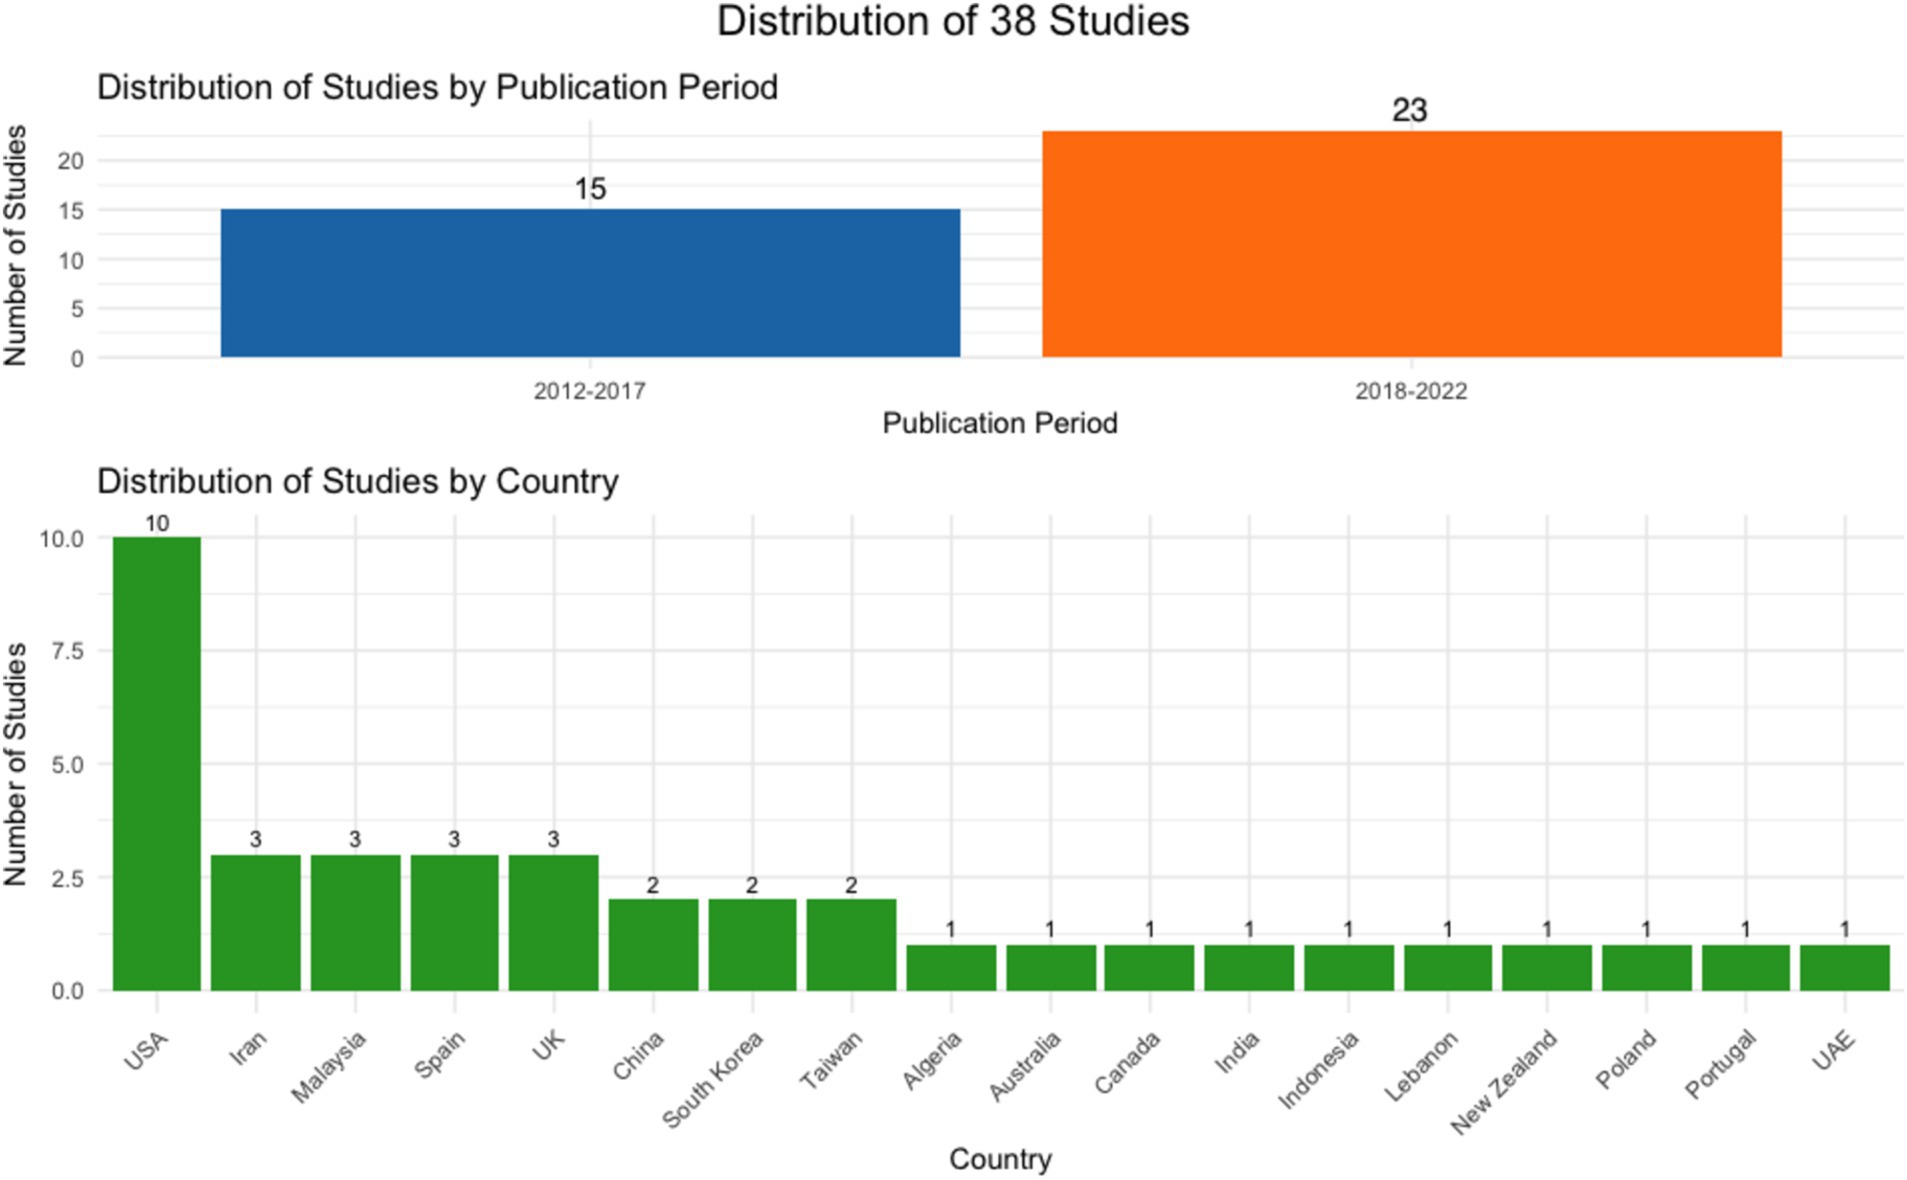Click the "Lebanon" axis label
The height and width of the screenshot is (1180, 1907).
click(1421, 1067)
